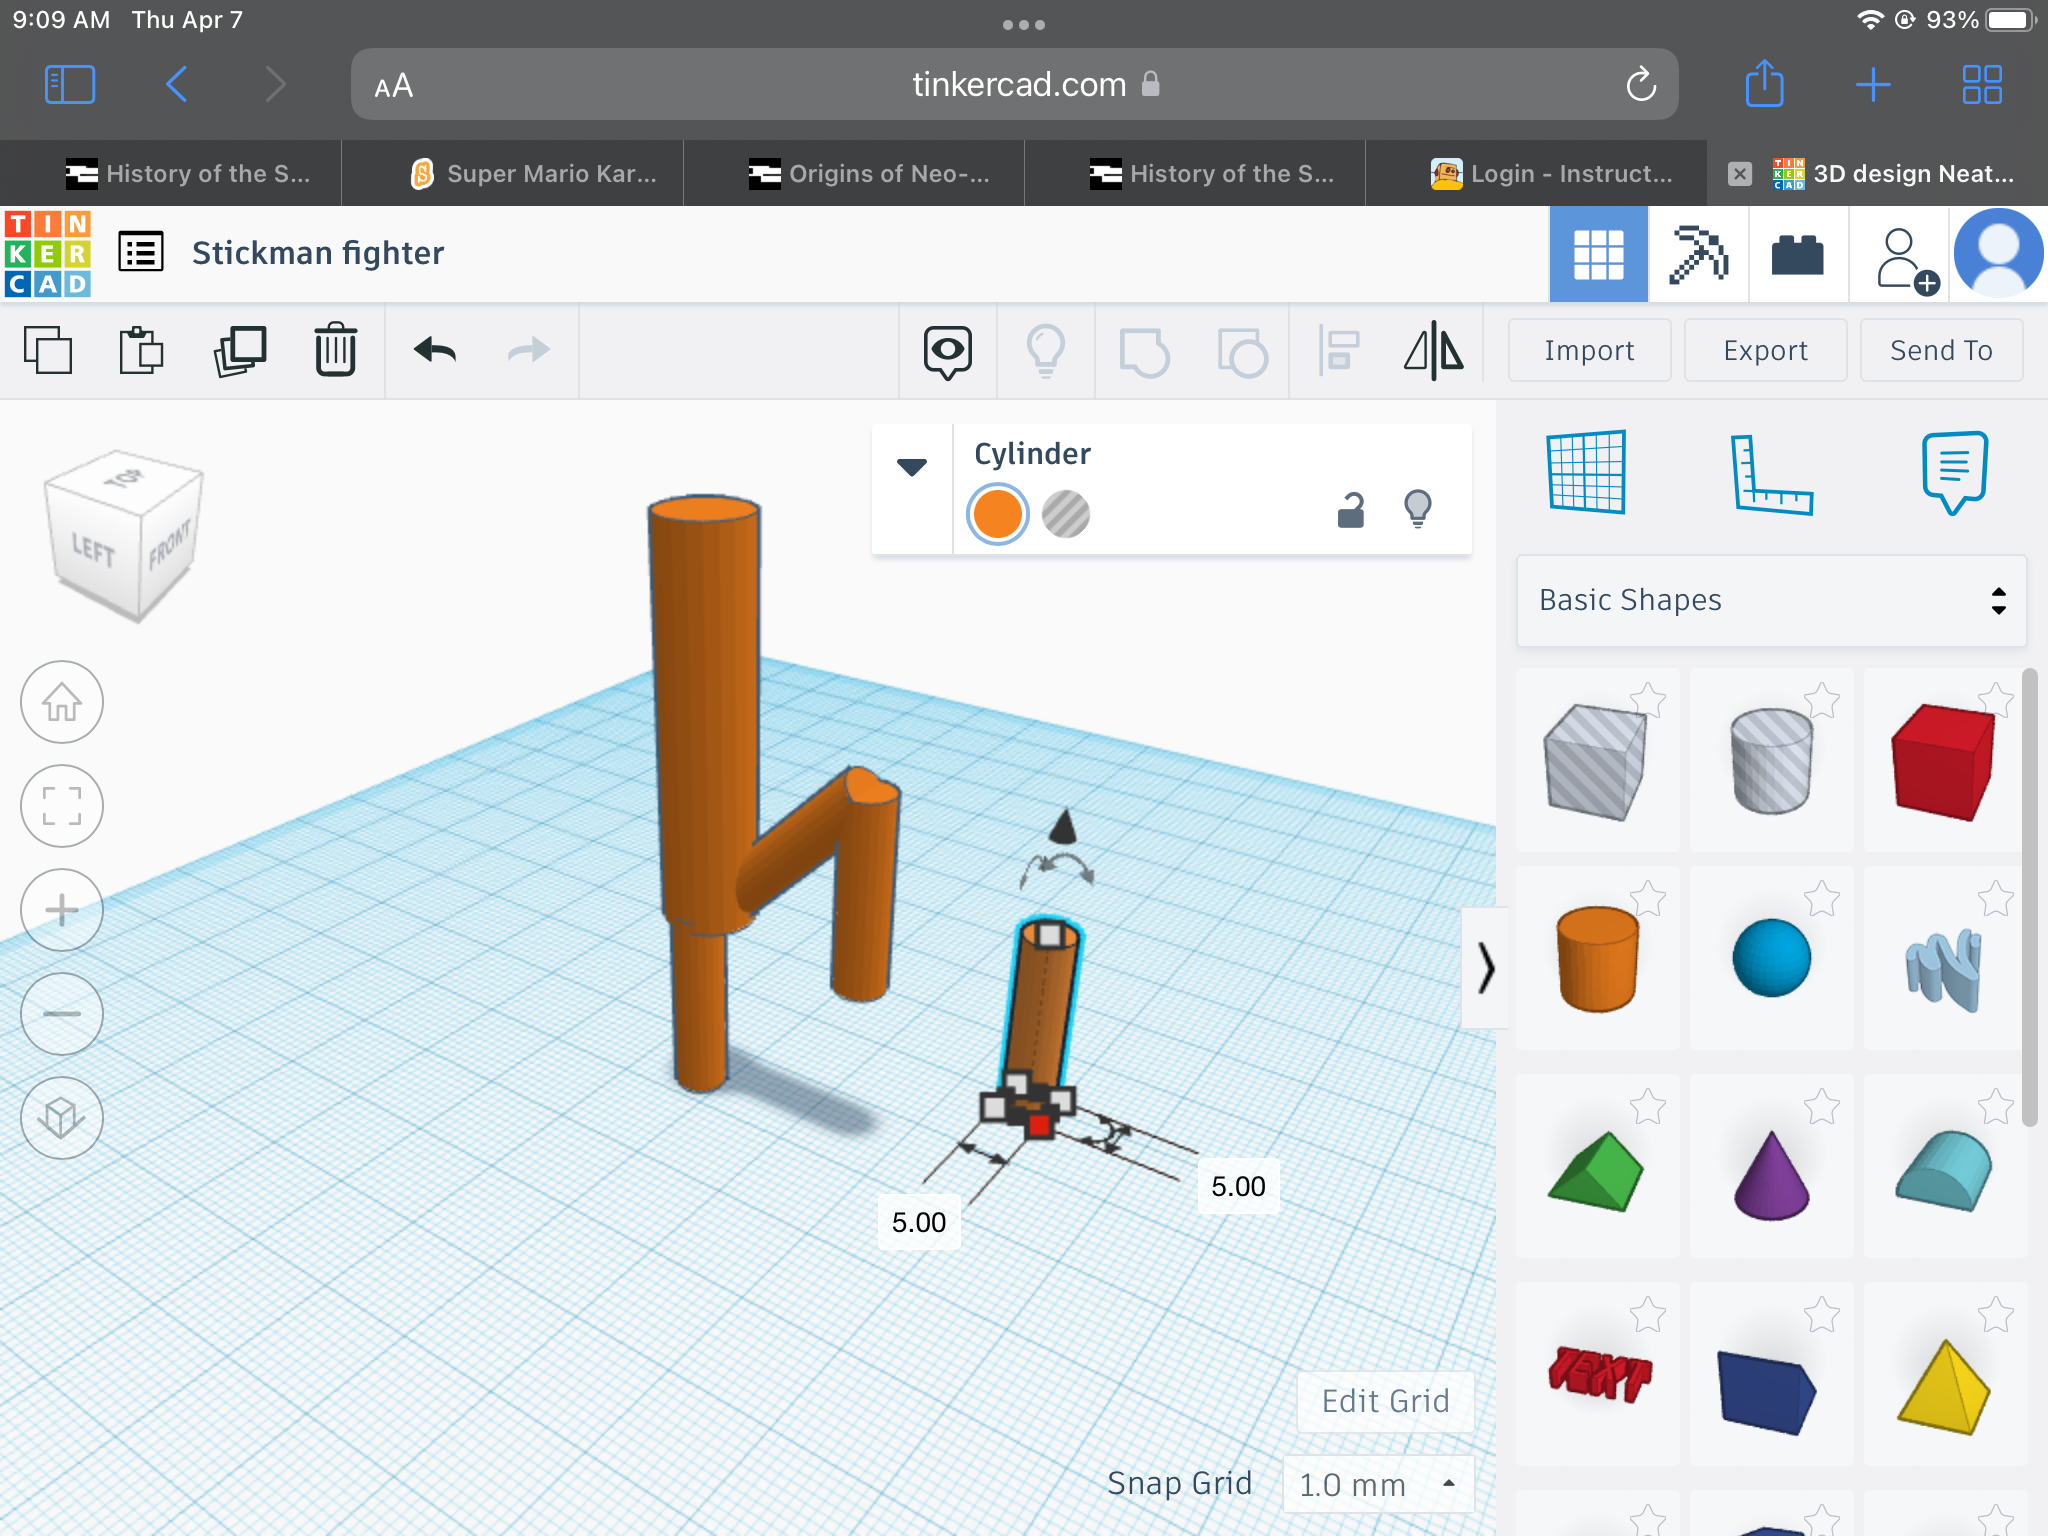The image size is (2048, 1536).
Task: Pick the striped Box hole shape
Action: pyautogui.click(x=1595, y=762)
